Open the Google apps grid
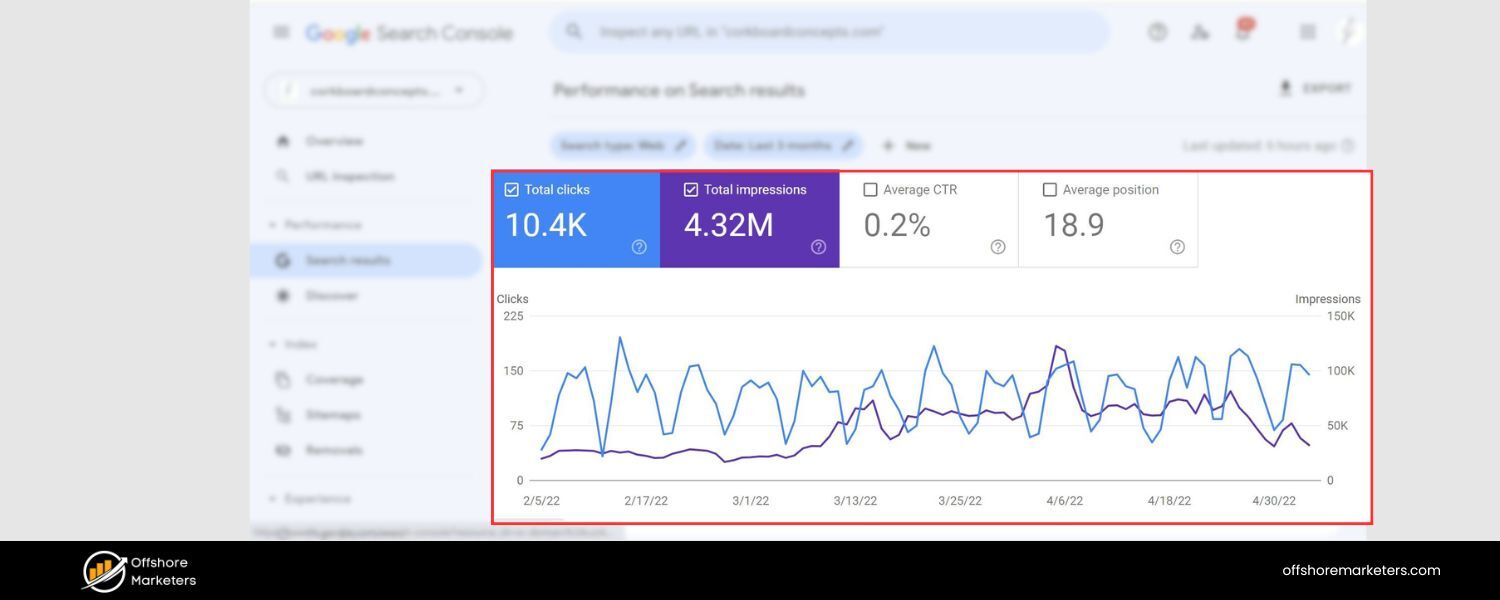Screen dimensions: 1500x600 (x=1306, y=31)
